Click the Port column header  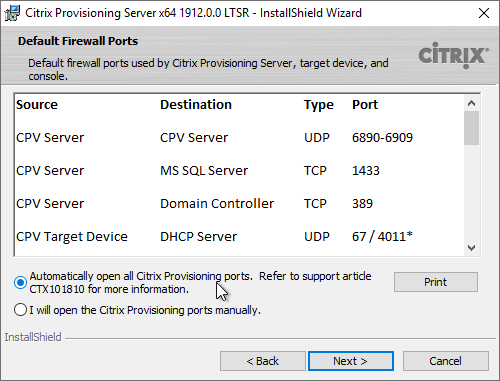click(365, 105)
